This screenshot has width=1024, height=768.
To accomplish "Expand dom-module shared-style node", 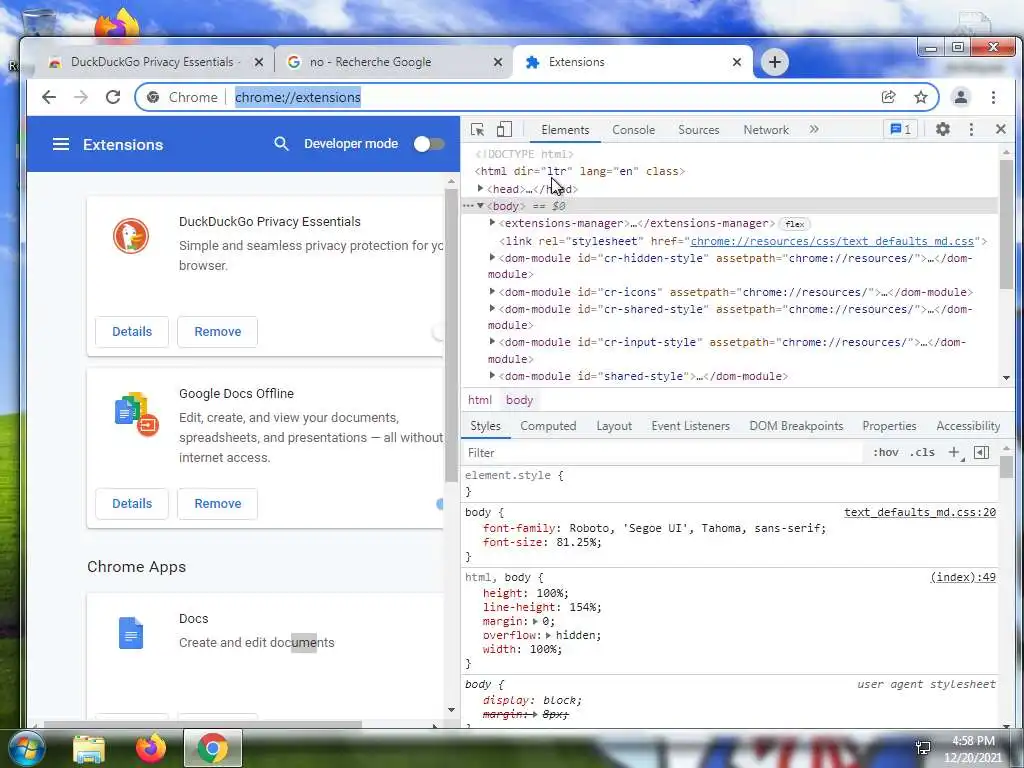I will 492,376.
